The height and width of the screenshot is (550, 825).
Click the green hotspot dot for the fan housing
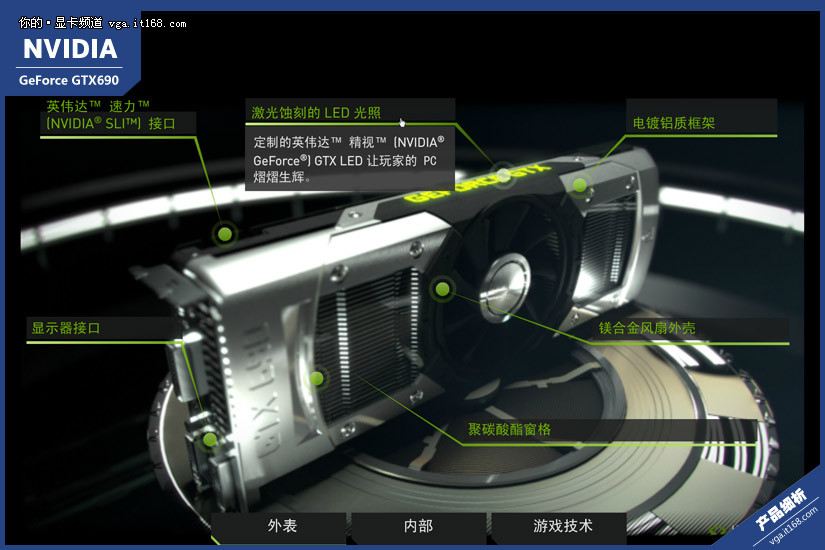tap(442, 288)
